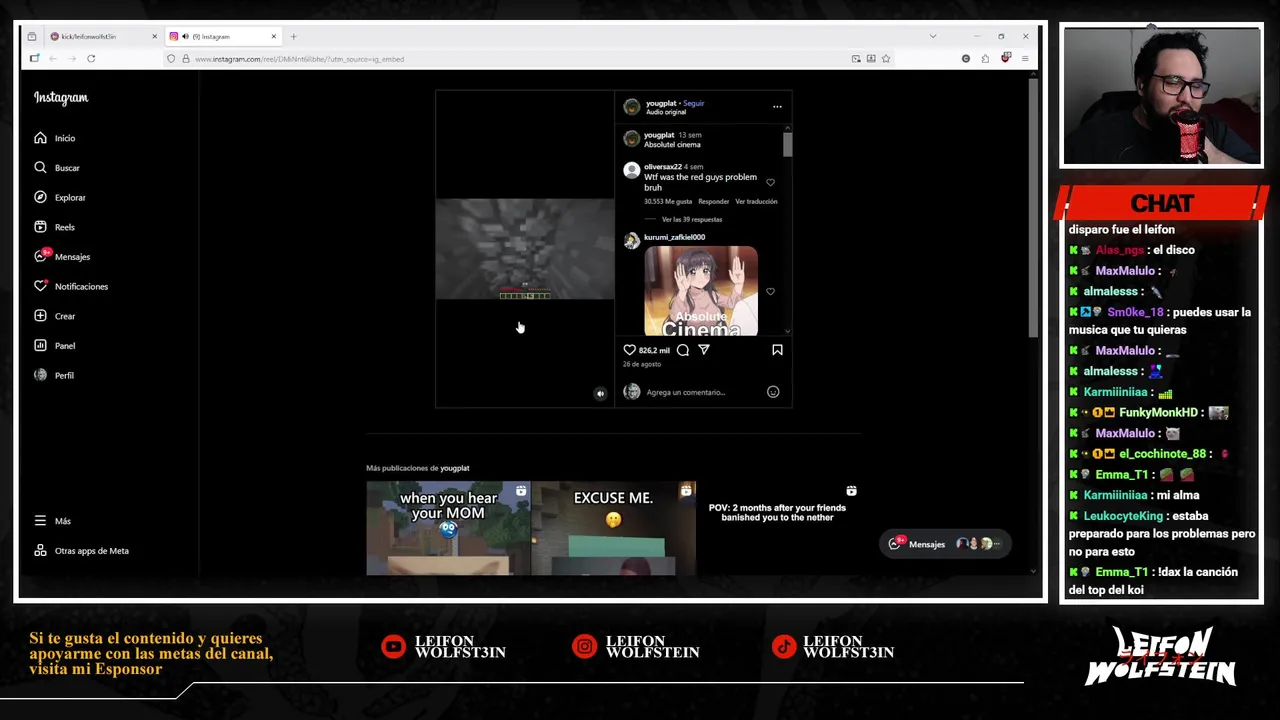Go back in the browser
Image resolution: width=1280 pixels, height=720 pixels.
pyautogui.click(x=53, y=59)
